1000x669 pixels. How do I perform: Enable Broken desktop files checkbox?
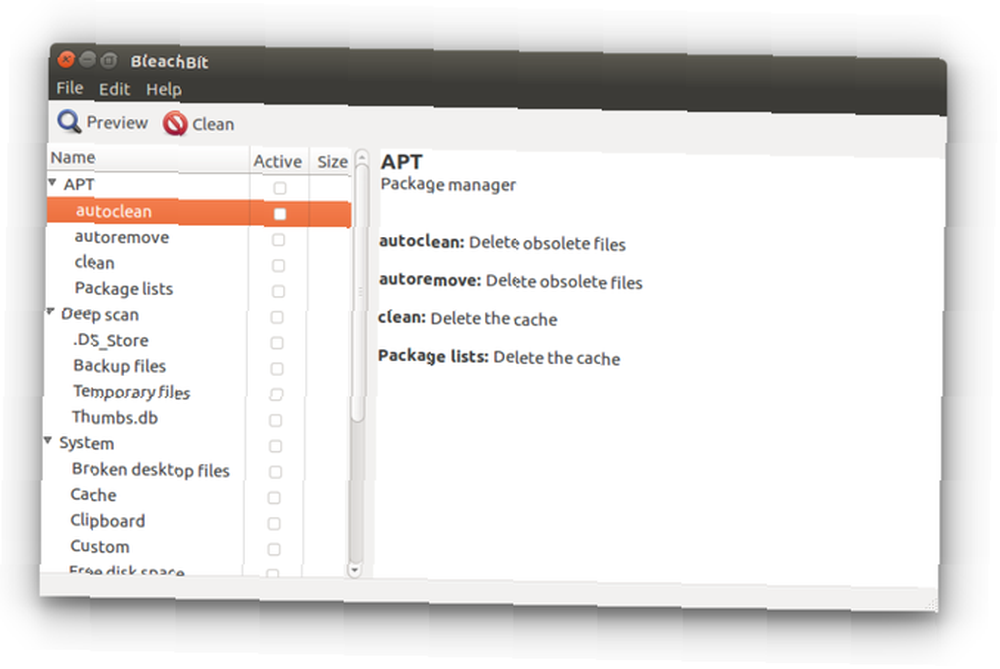[x=275, y=472]
